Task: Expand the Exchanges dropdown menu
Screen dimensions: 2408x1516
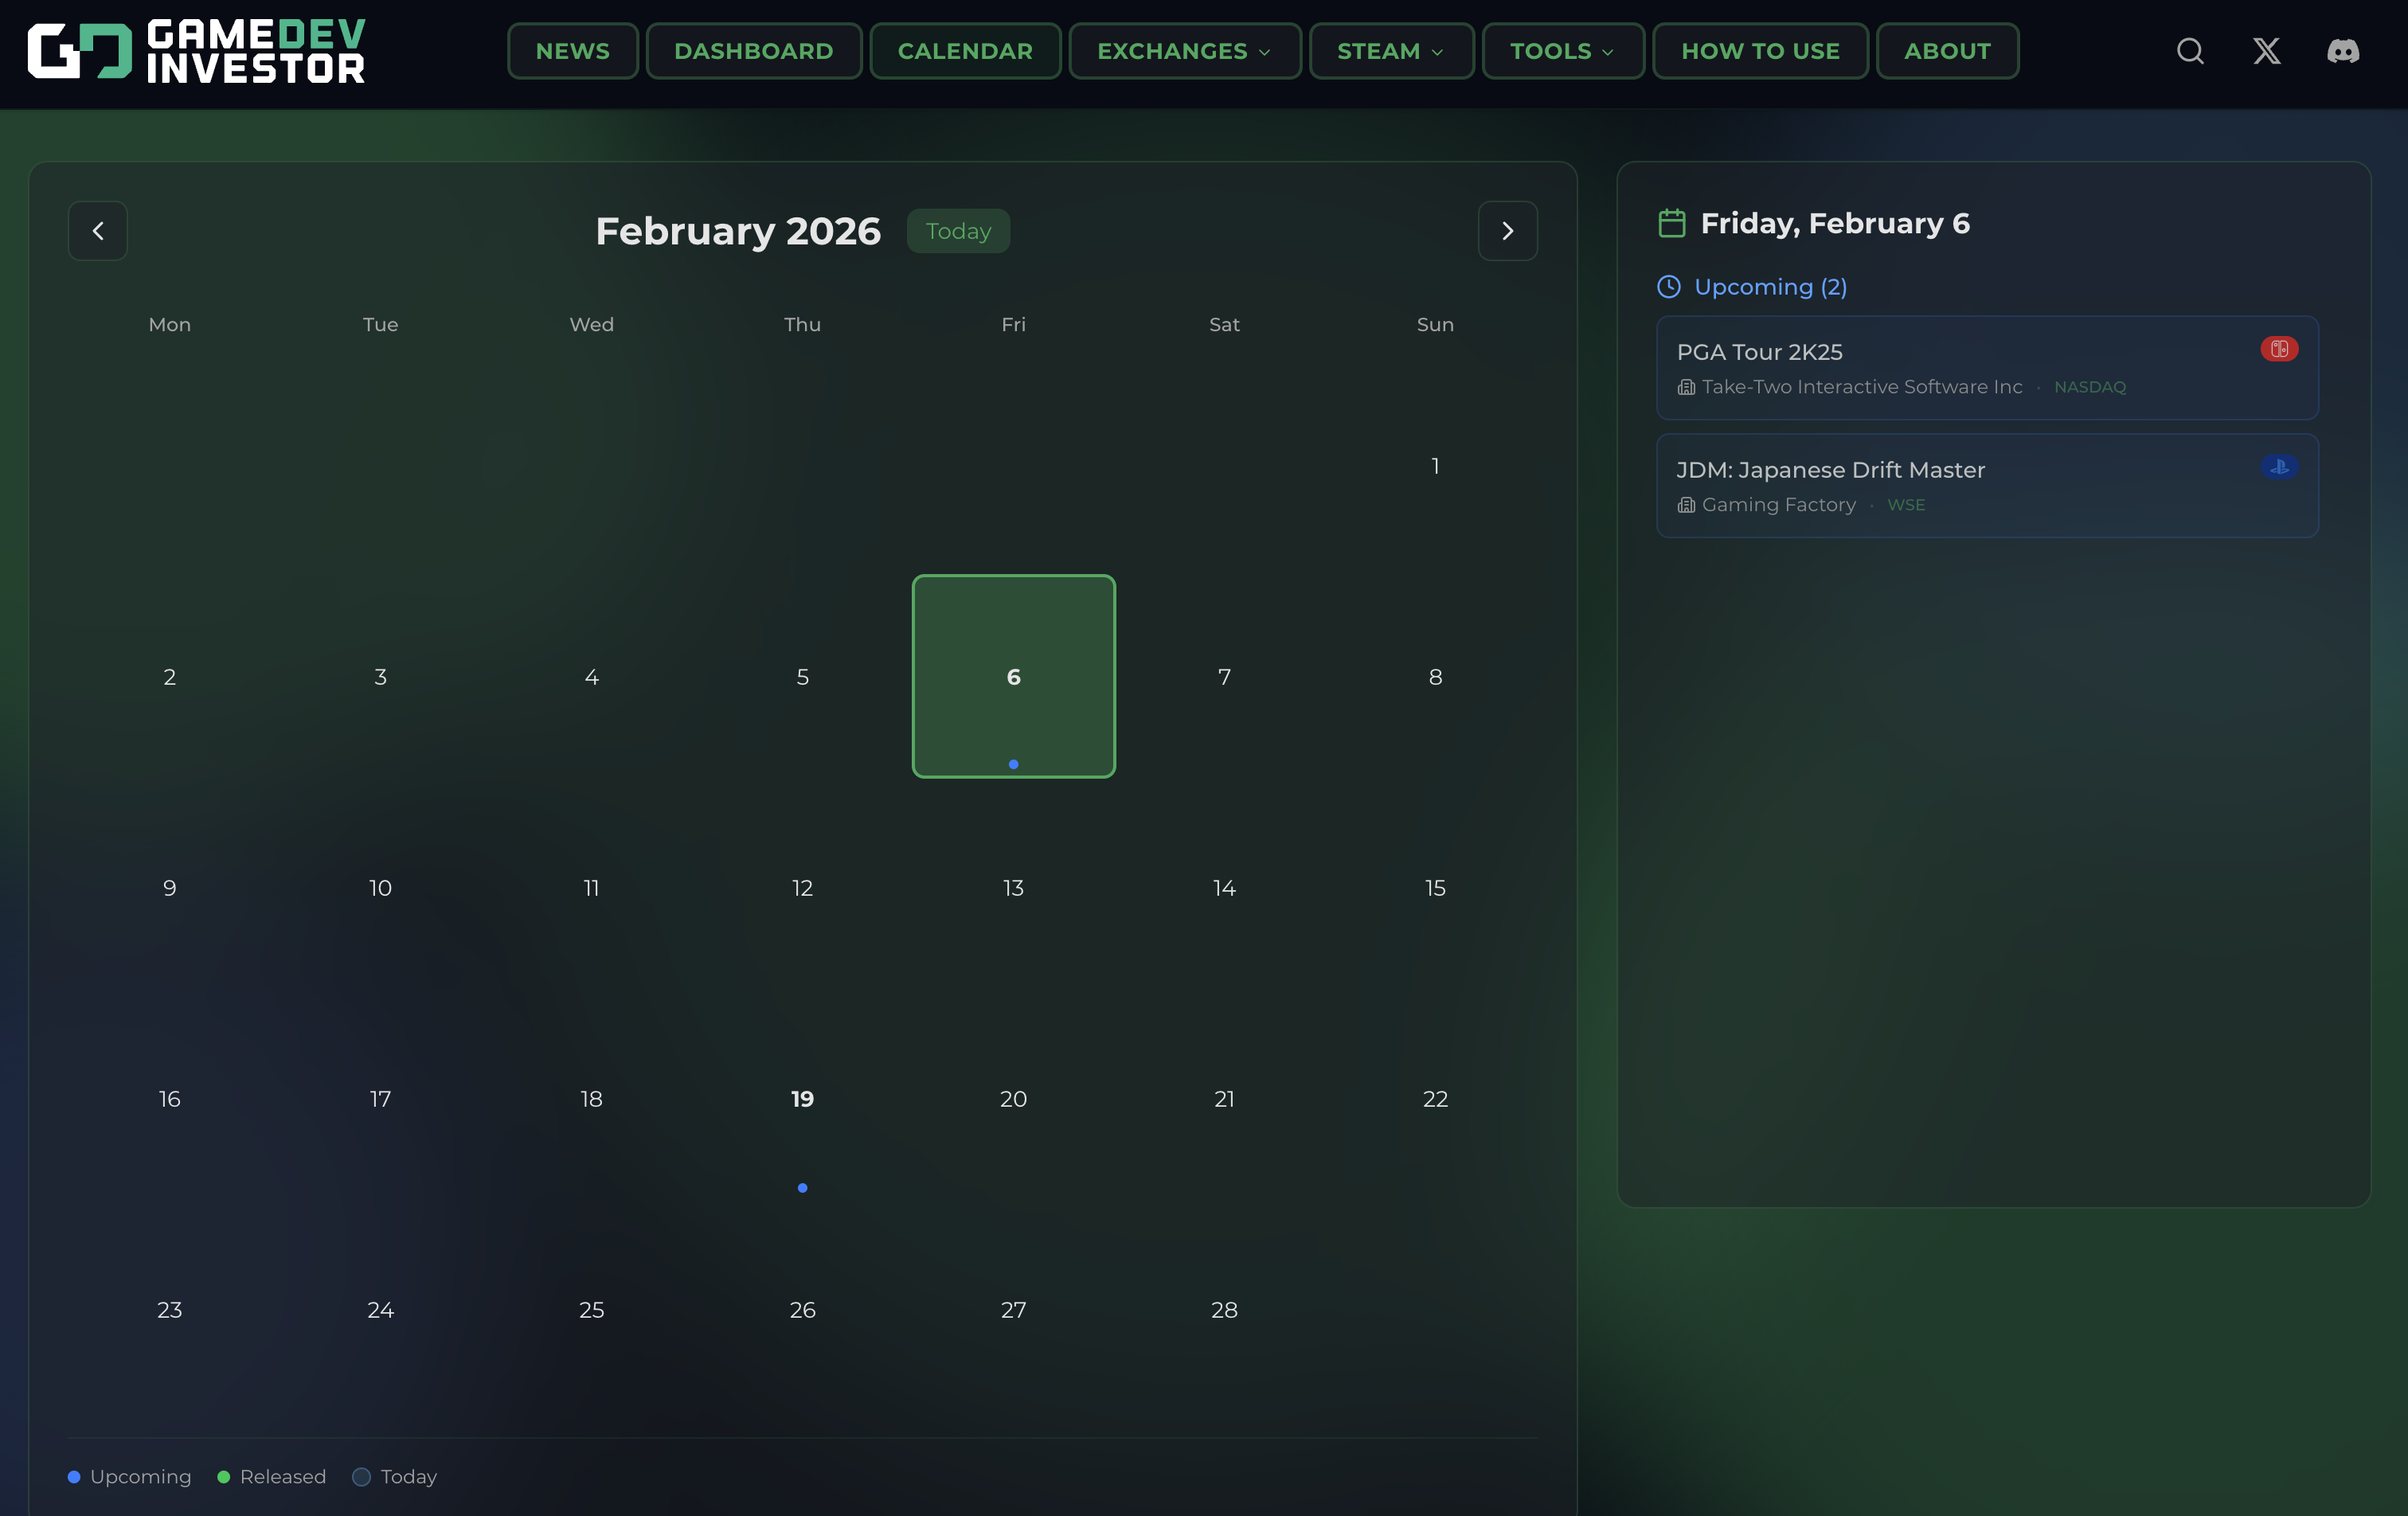Action: click(1184, 51)
